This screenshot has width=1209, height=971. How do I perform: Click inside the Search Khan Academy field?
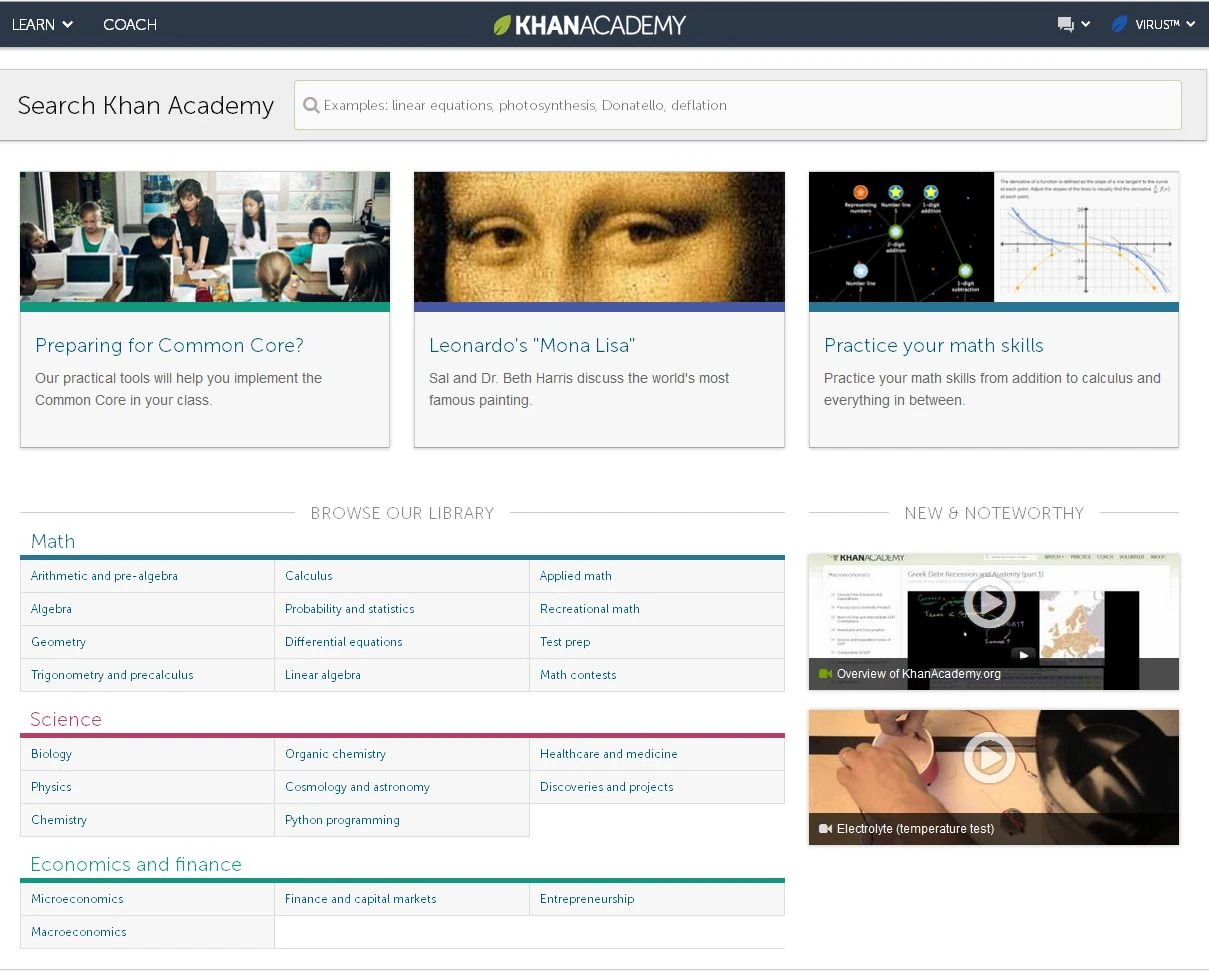click(700, 105)
